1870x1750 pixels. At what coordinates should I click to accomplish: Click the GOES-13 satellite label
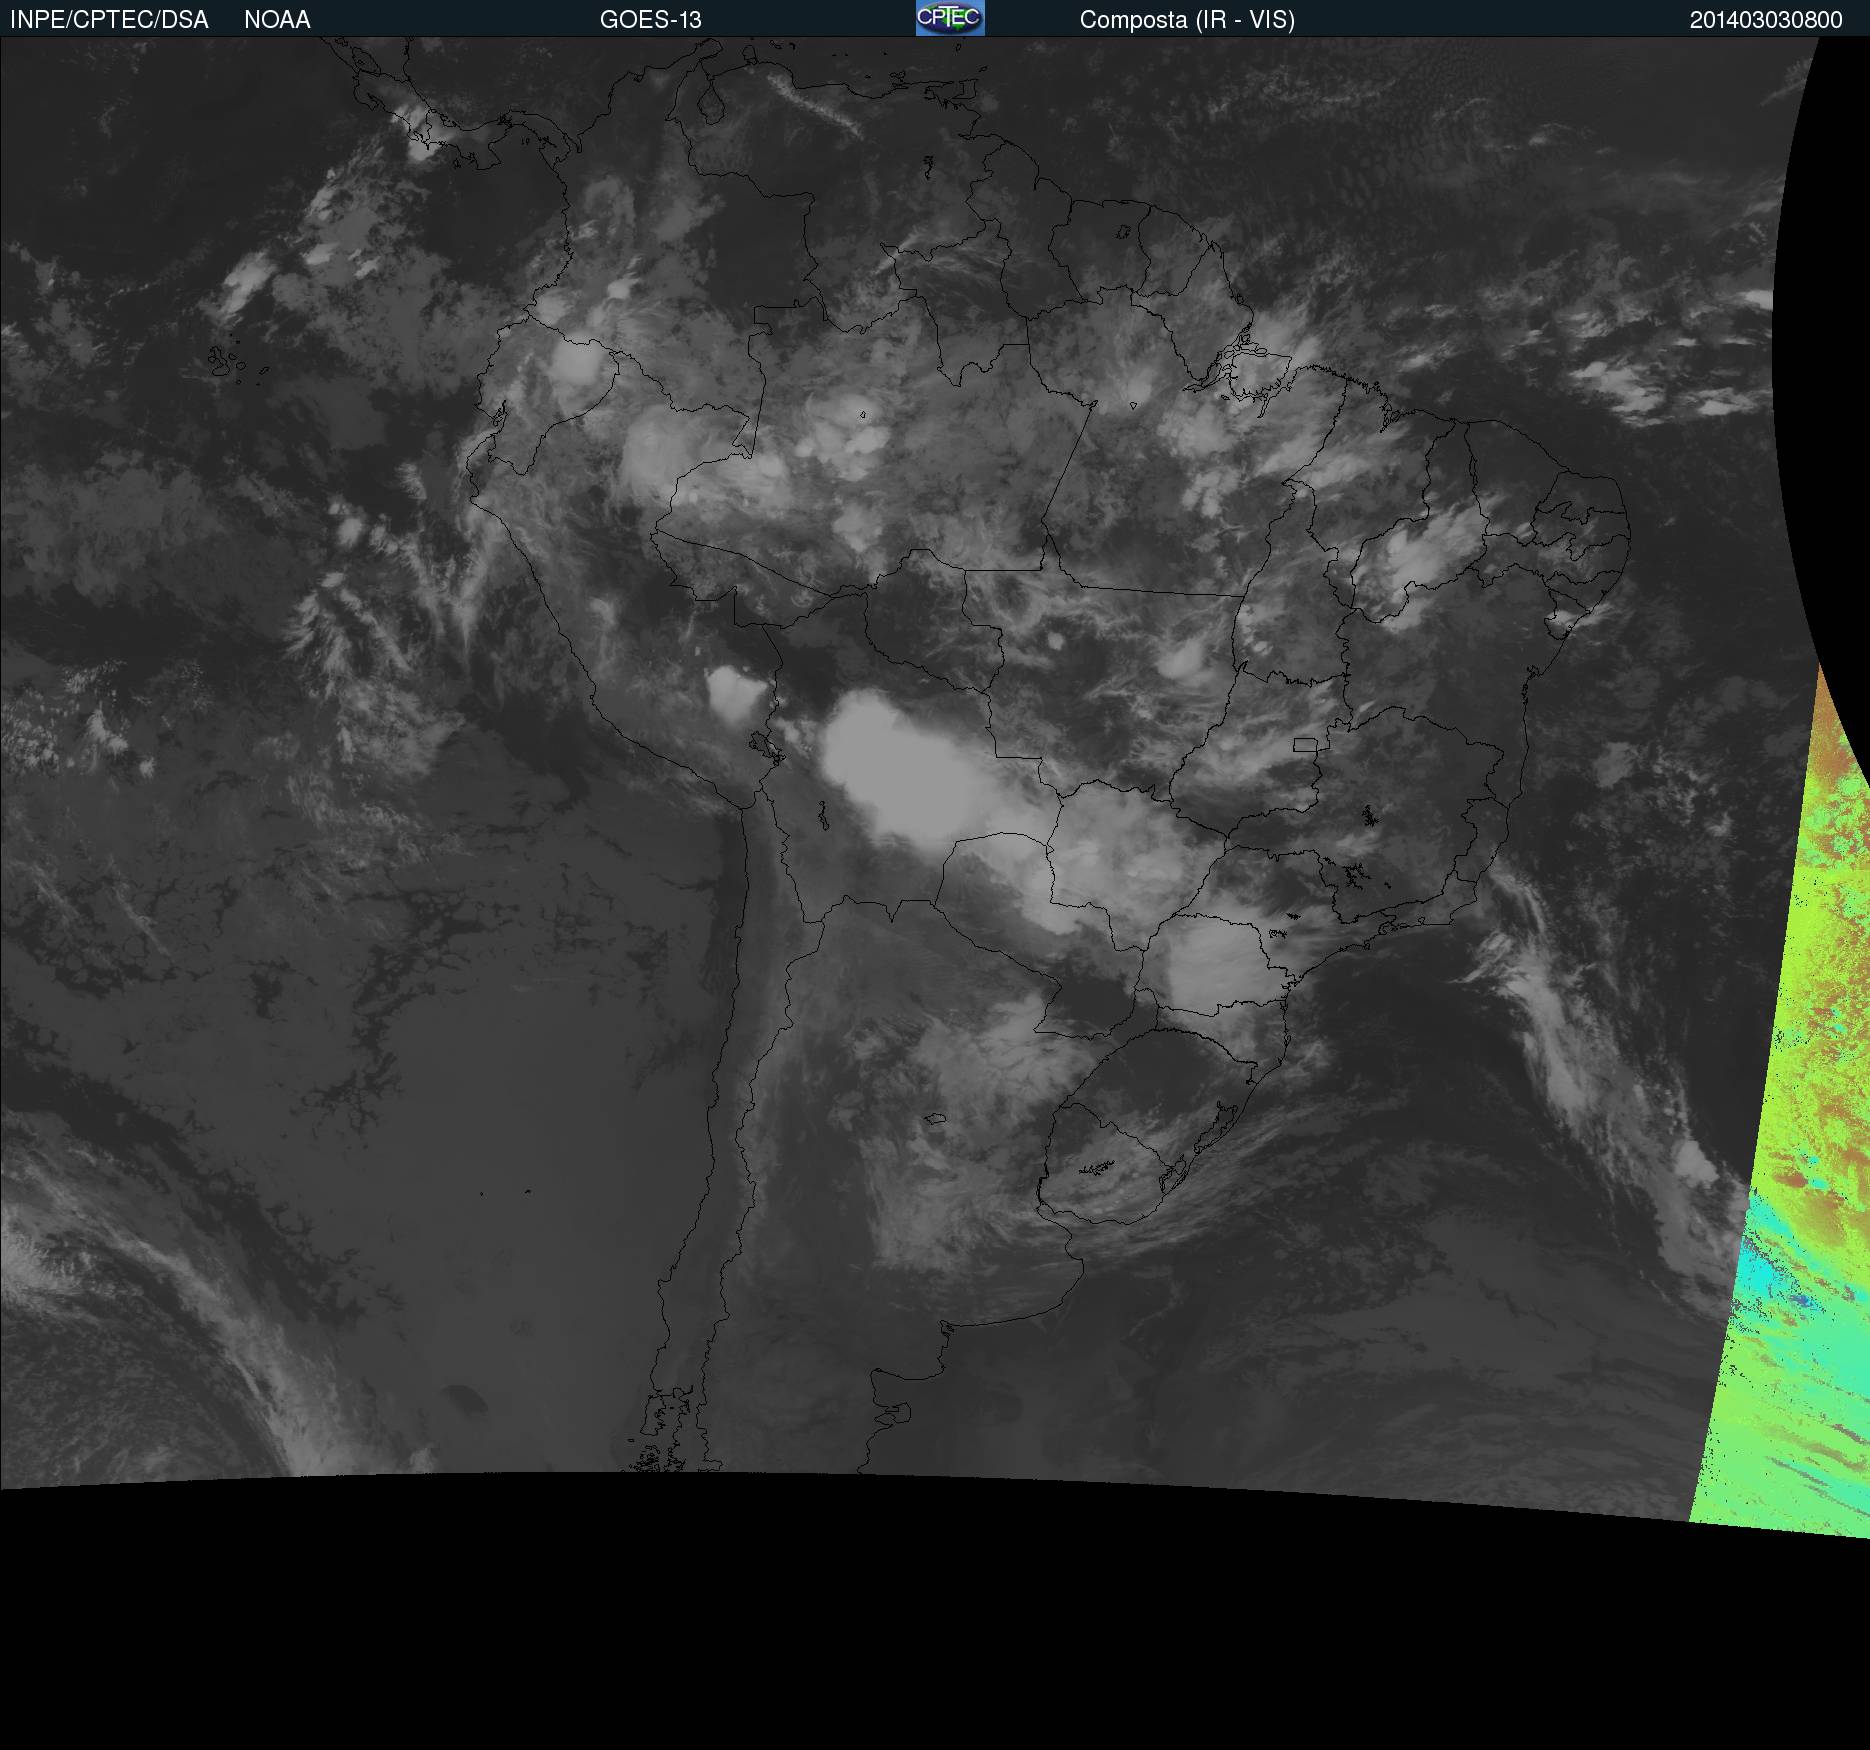click(651, 20)
